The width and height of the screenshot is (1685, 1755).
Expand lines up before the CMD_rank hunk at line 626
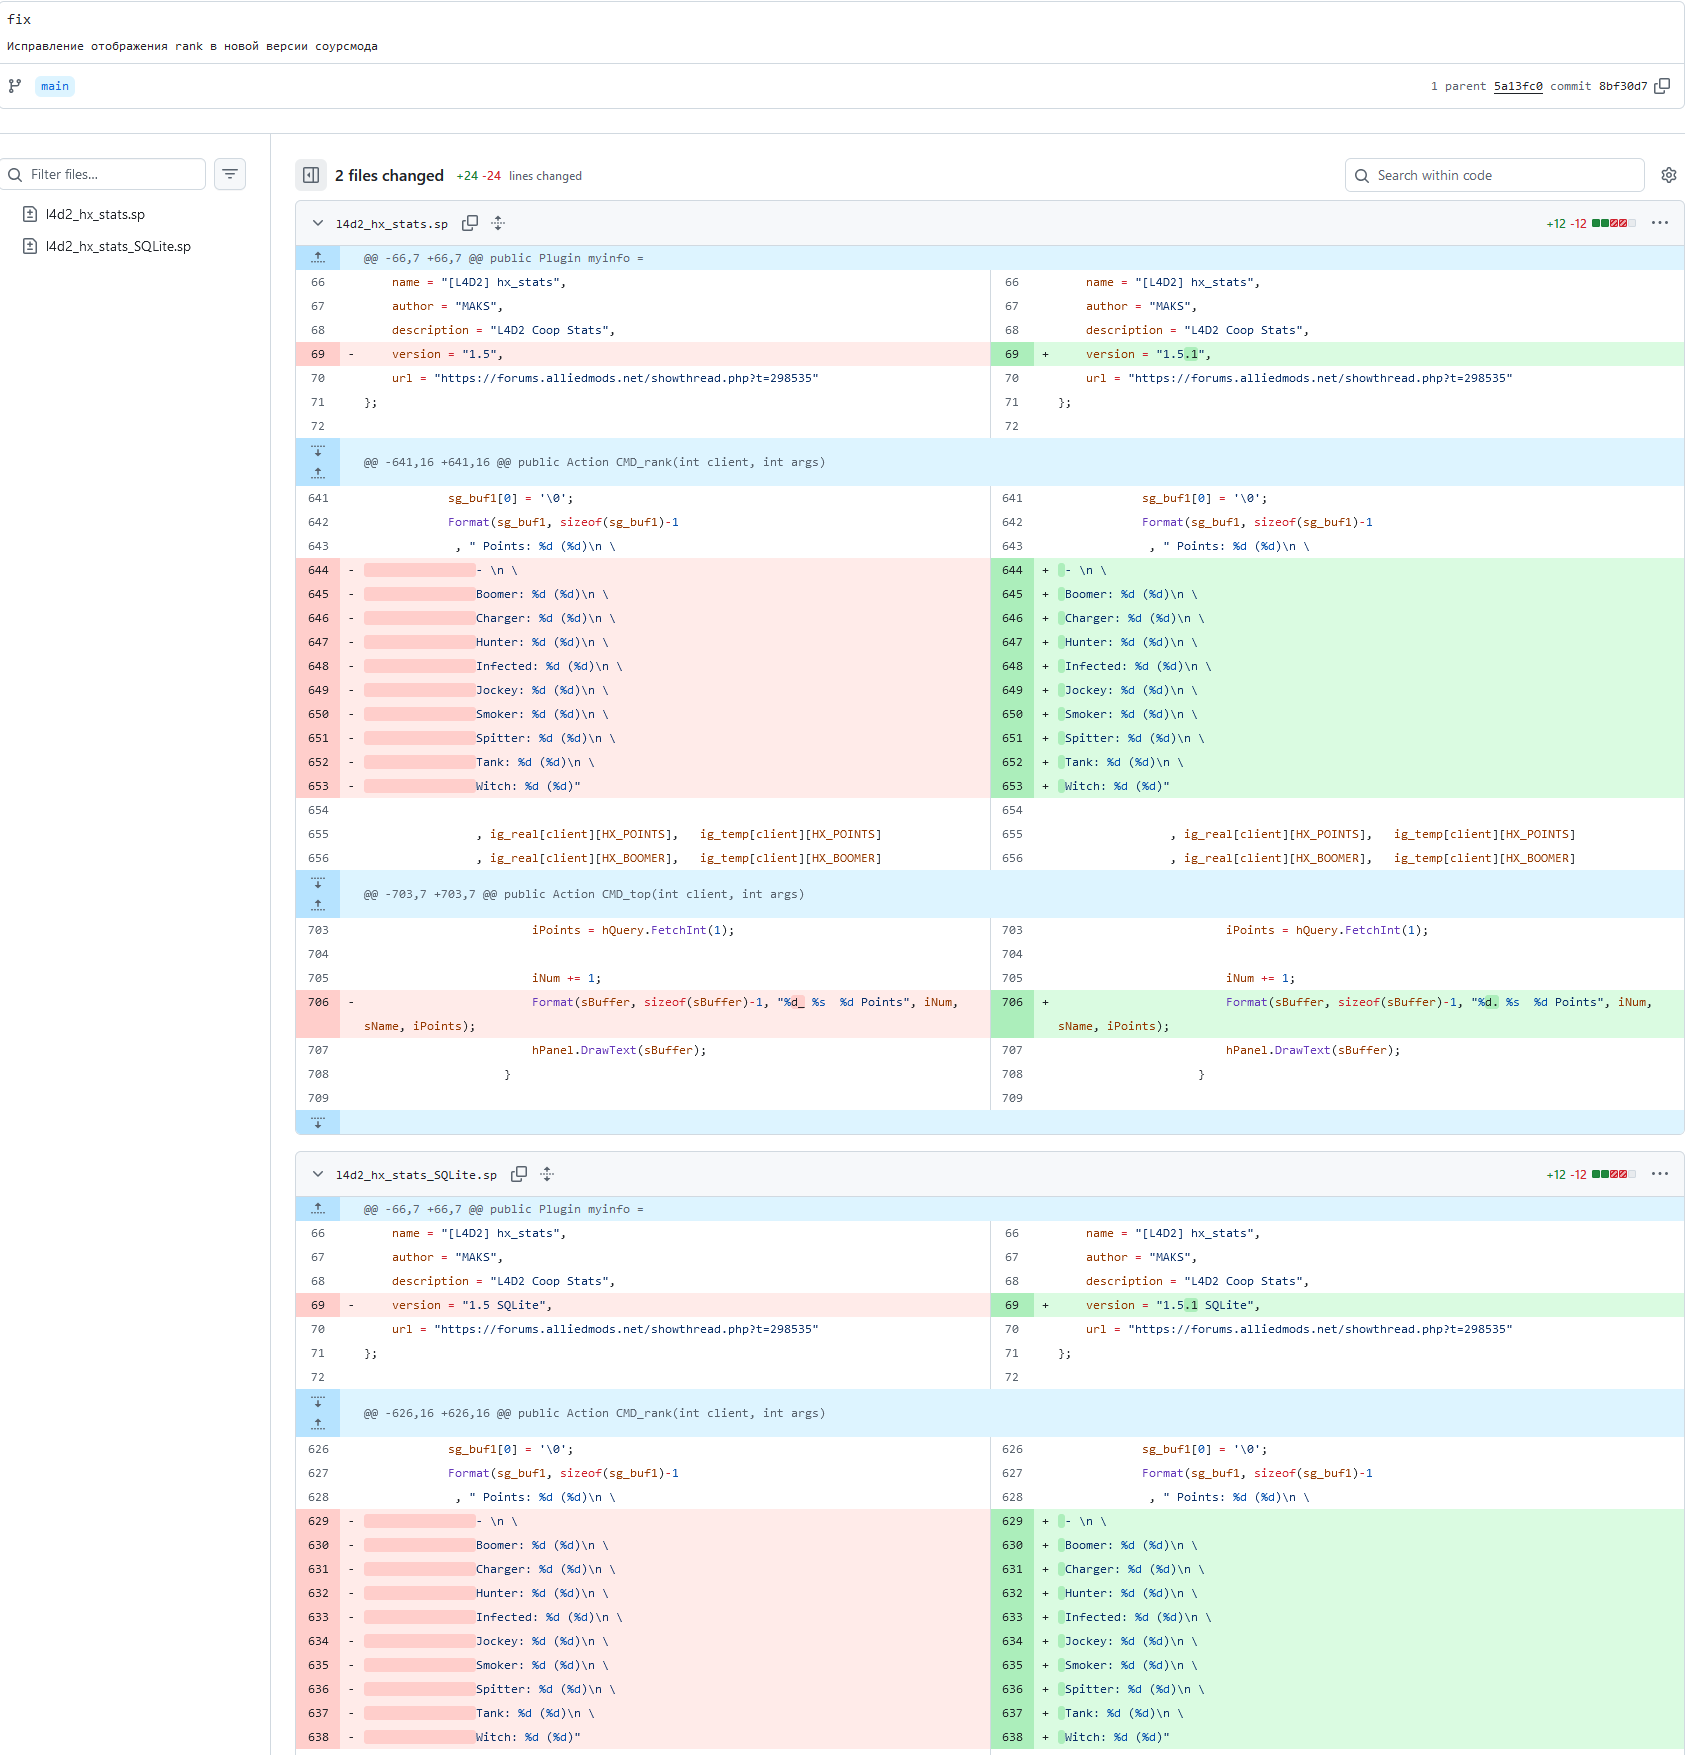(318, 1425)
